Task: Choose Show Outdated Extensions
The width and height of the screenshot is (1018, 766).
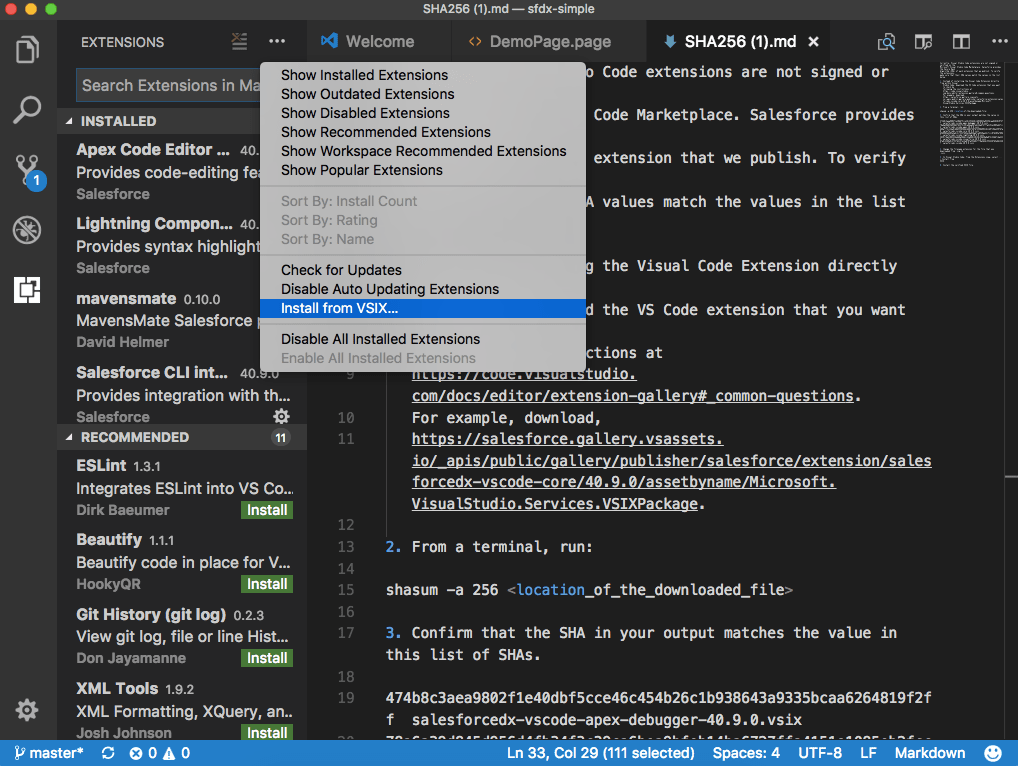Action: pyautogui.click(x=423, y=94)
